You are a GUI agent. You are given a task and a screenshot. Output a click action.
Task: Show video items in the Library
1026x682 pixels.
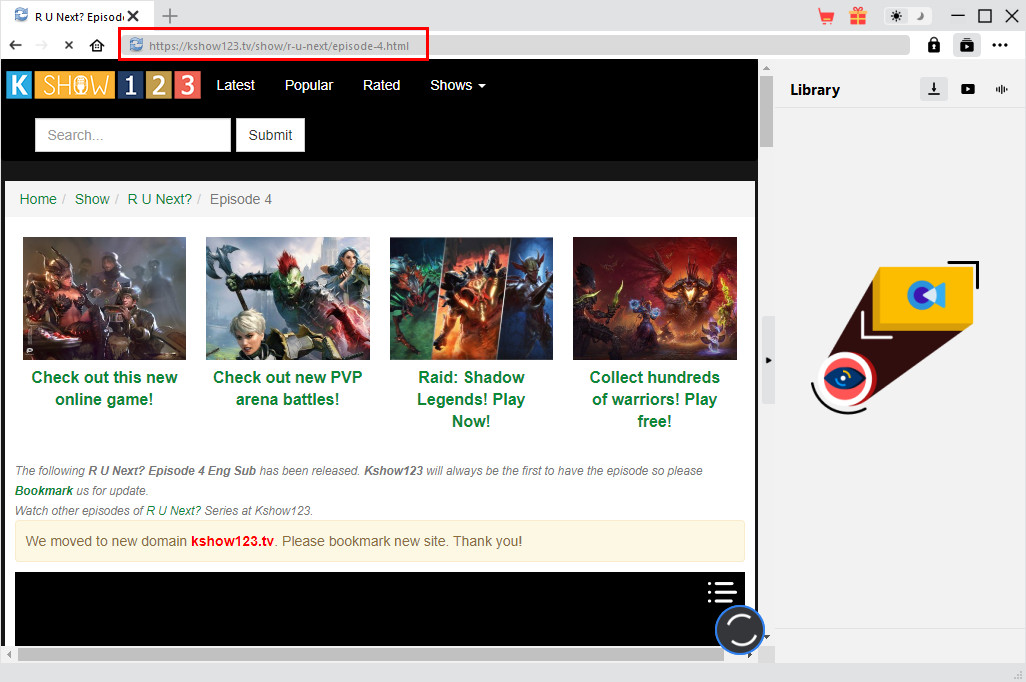(967, 89)
